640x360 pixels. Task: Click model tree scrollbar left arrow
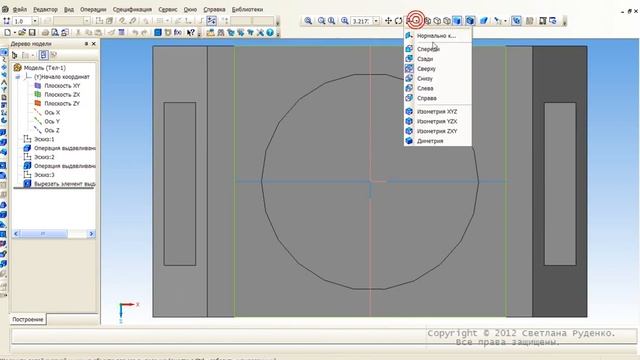(16, 233)
